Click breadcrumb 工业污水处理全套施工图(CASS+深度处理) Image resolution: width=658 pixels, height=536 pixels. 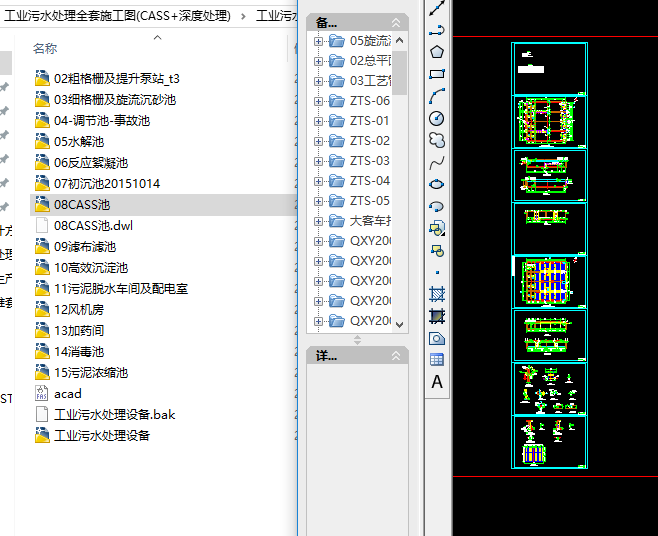tap(117, 16)
